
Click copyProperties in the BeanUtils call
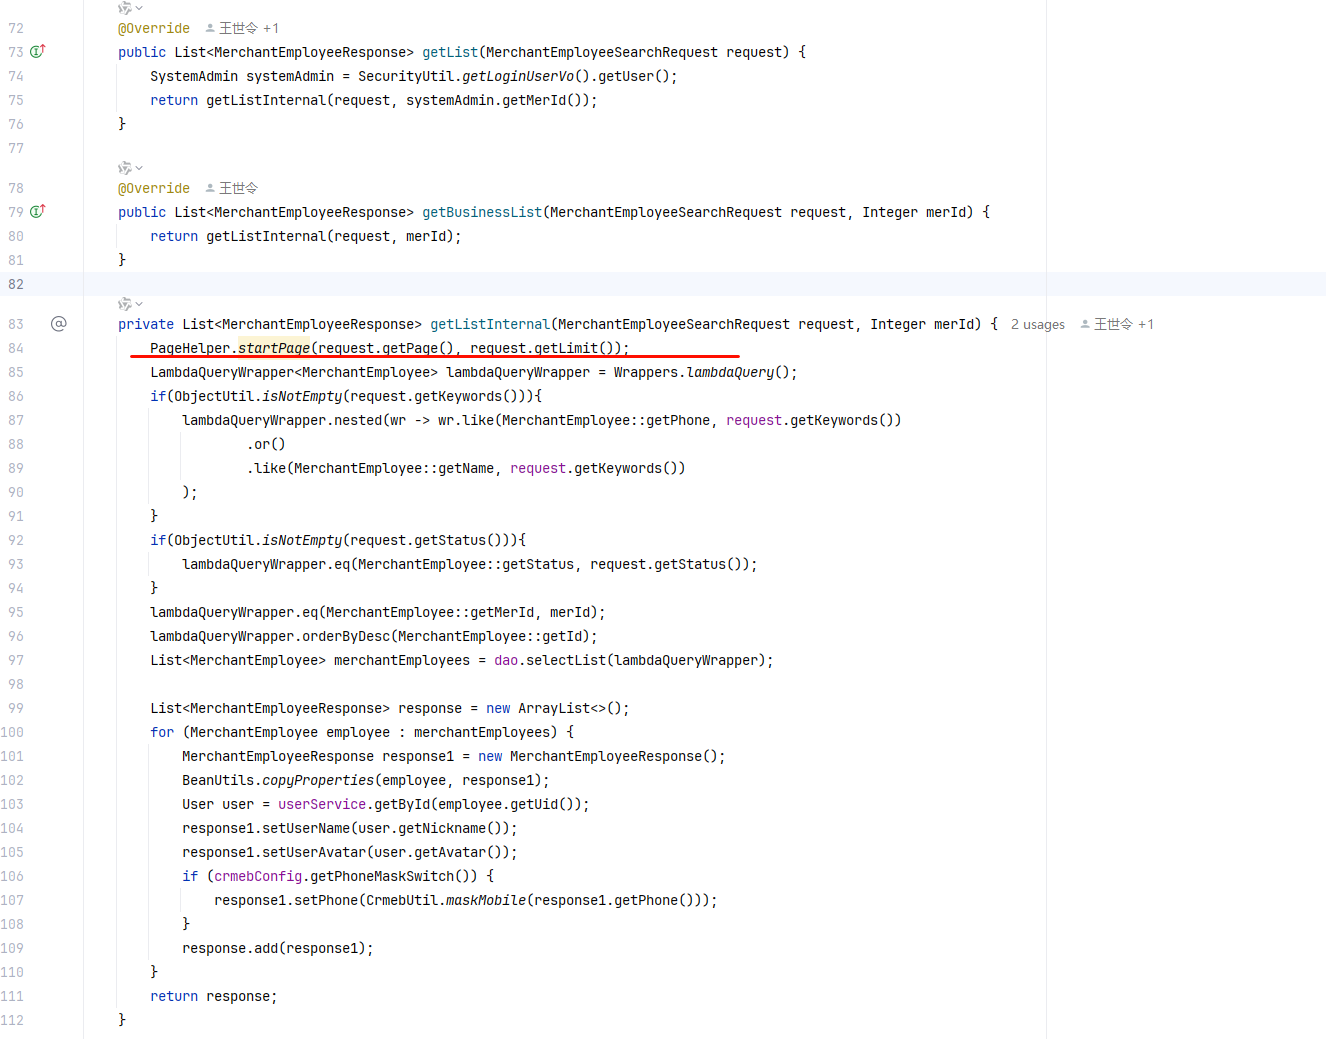(x=318, y=780)
